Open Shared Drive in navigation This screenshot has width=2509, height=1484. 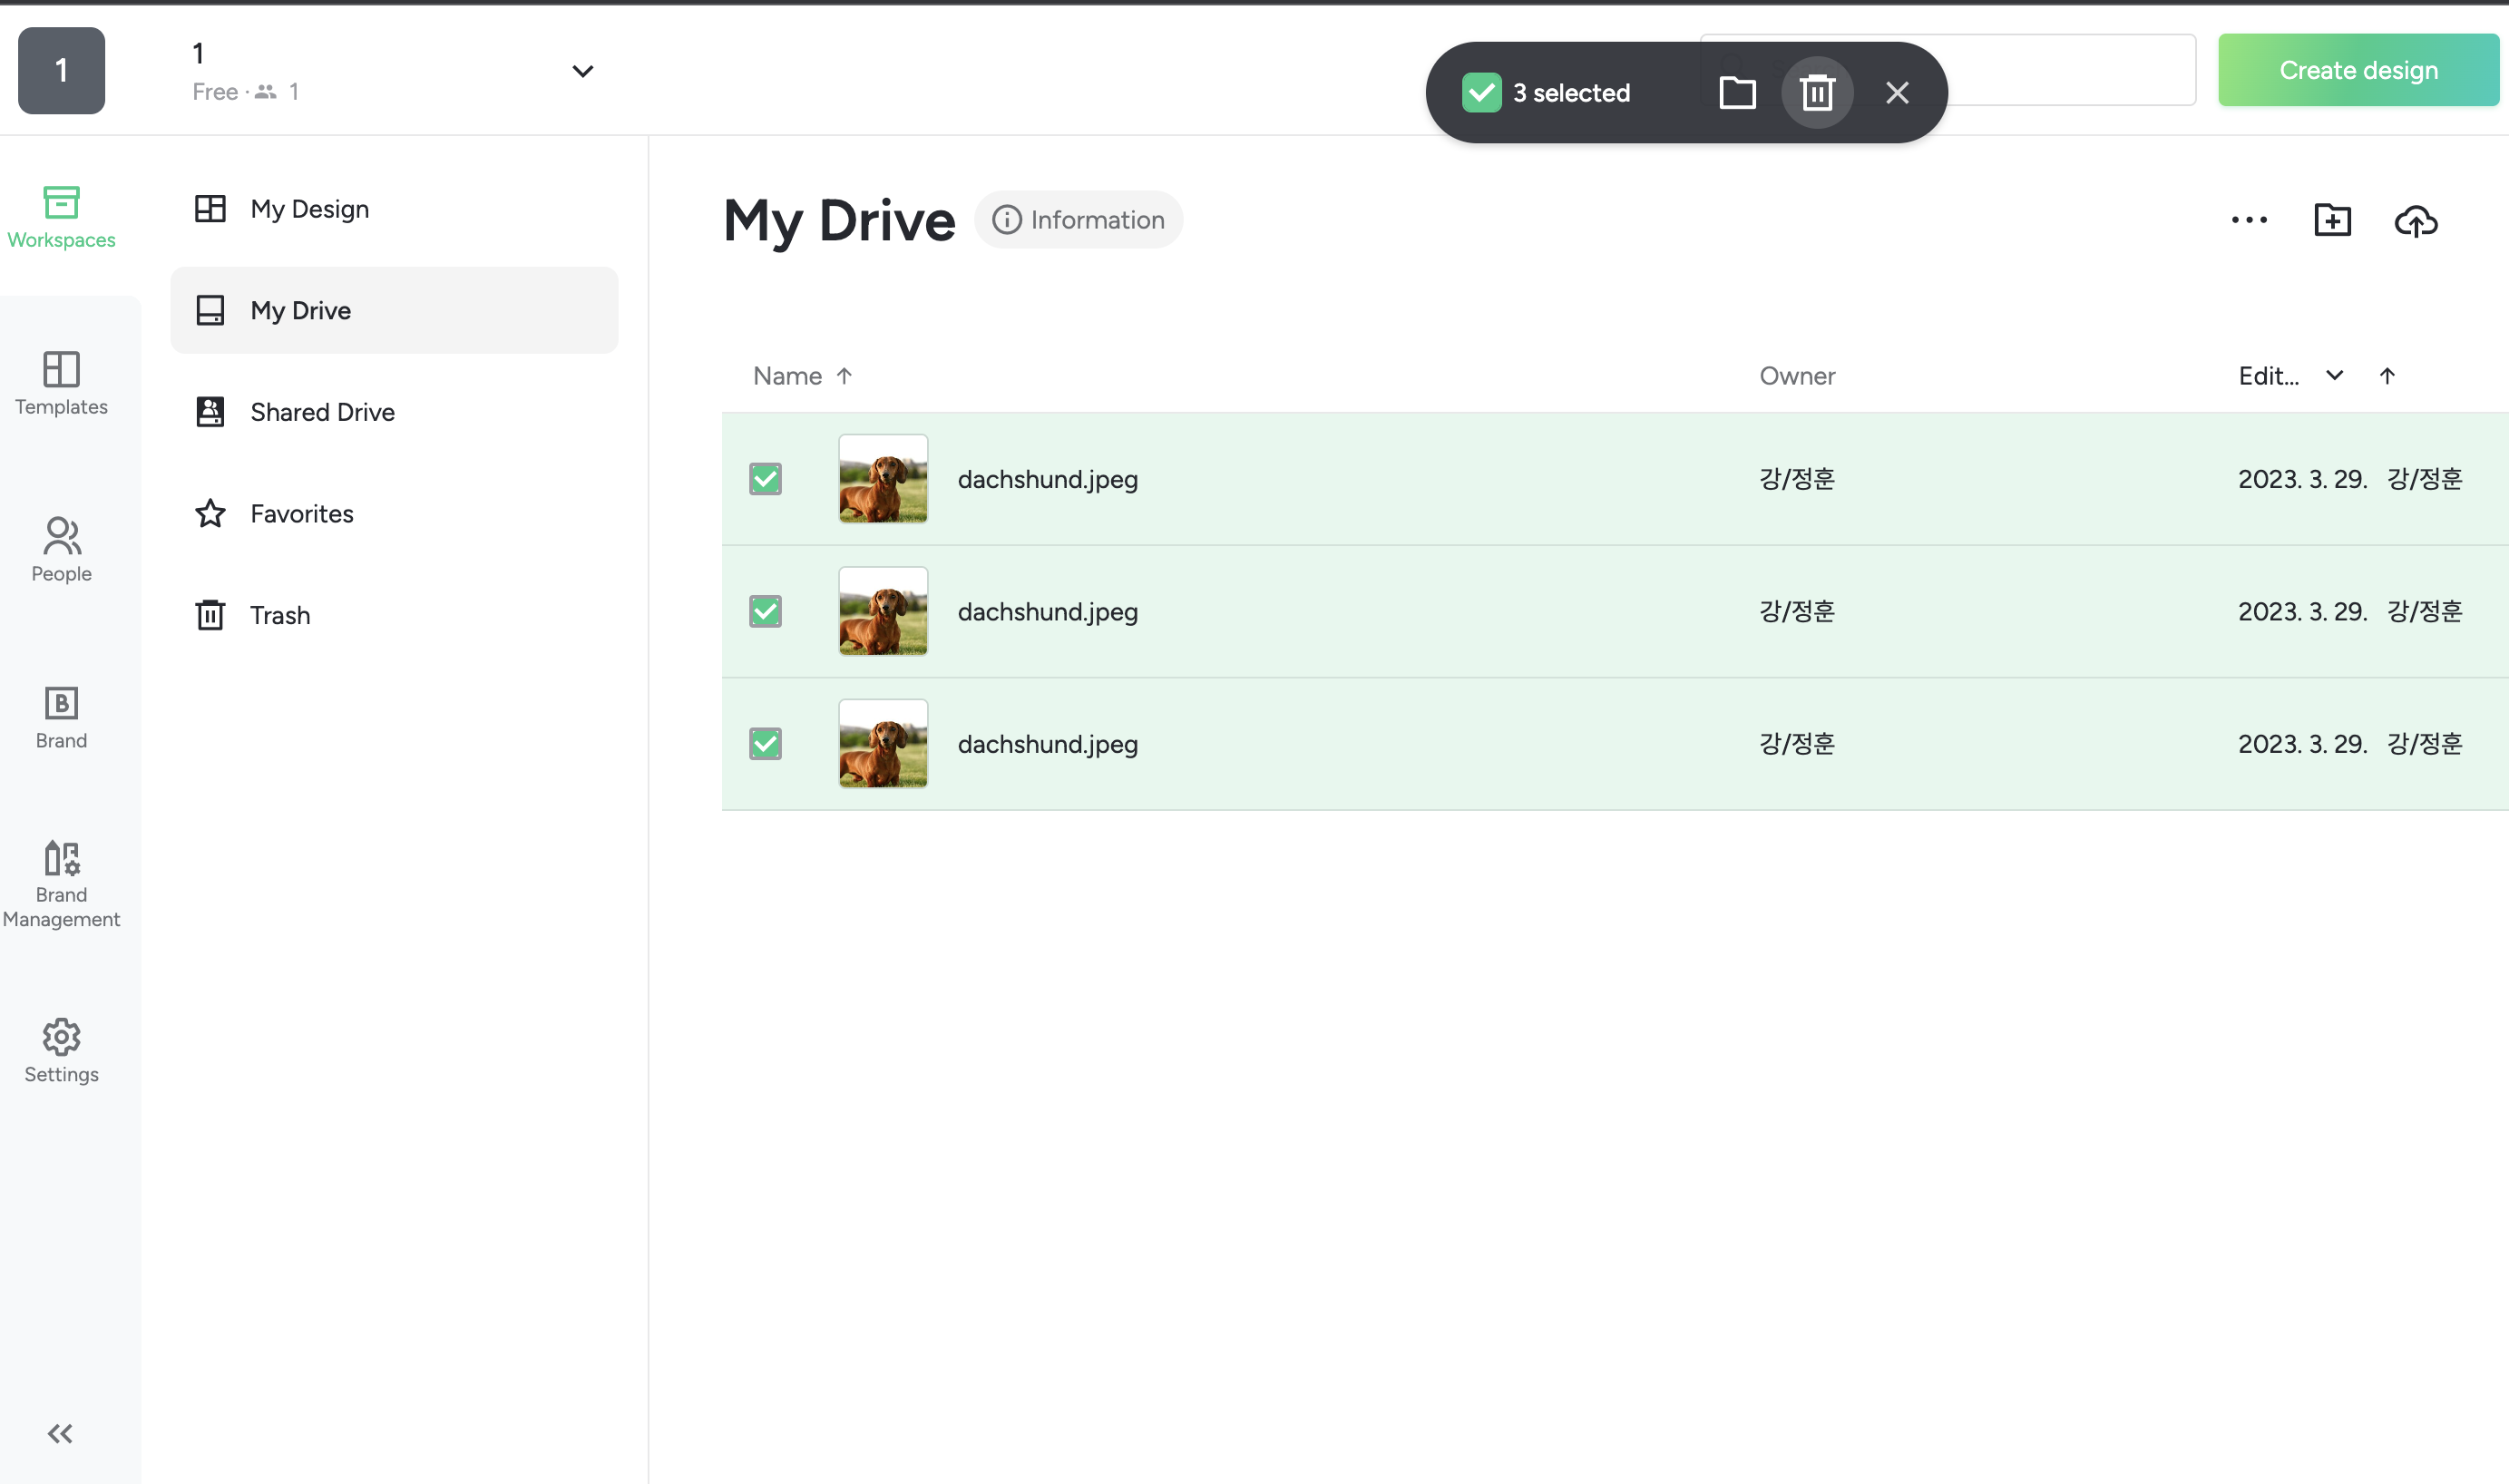pos(322,412)
